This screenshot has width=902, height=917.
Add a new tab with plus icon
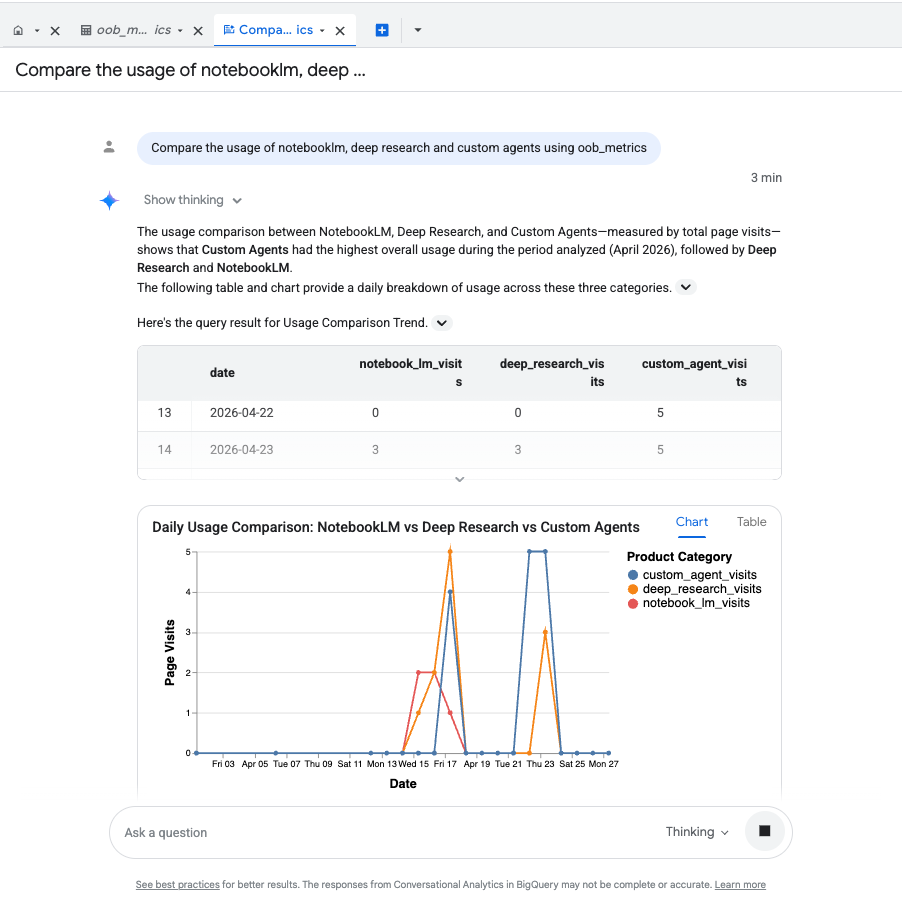pyautogui.click(x=382, y=30)
